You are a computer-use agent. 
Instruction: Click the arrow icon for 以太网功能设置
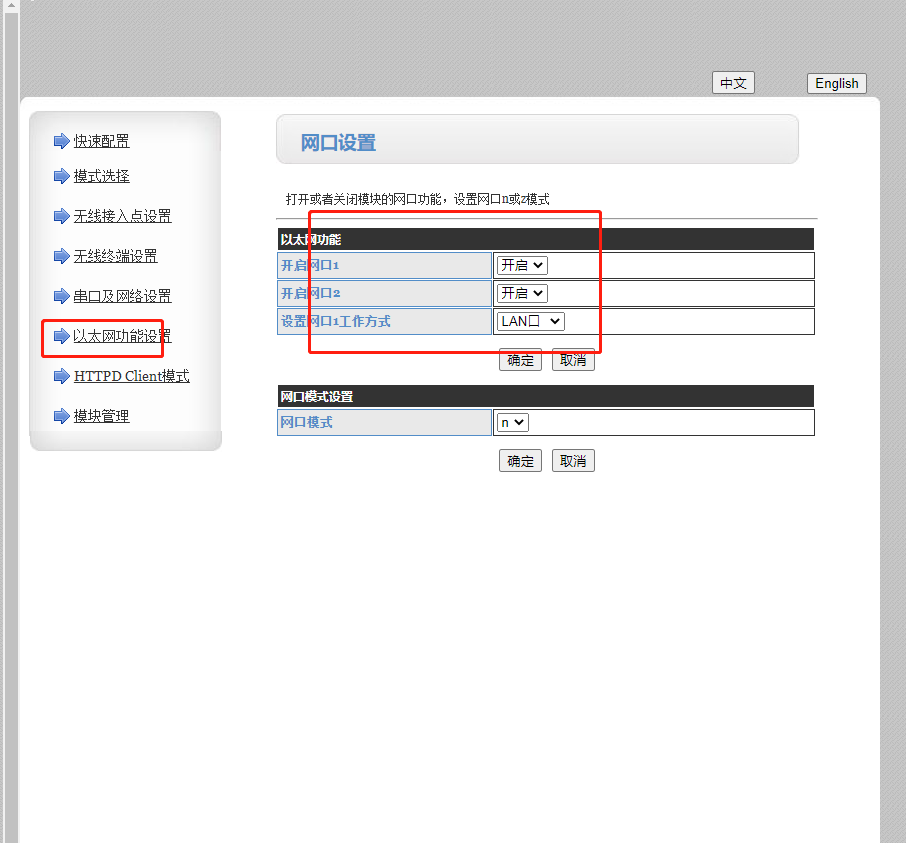[61, 336]
